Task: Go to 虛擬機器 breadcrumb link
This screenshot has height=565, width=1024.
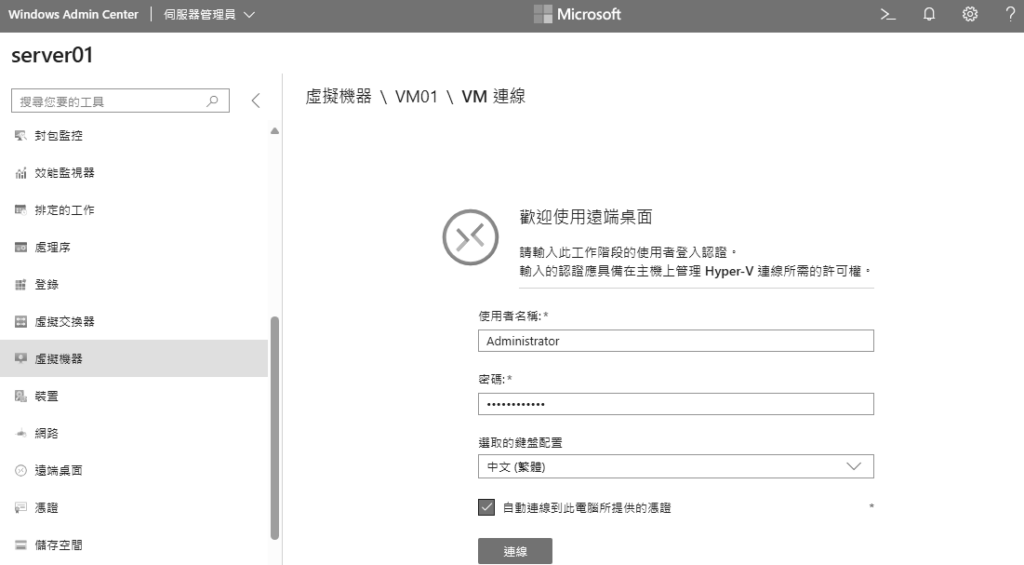Action: point(338,97)
